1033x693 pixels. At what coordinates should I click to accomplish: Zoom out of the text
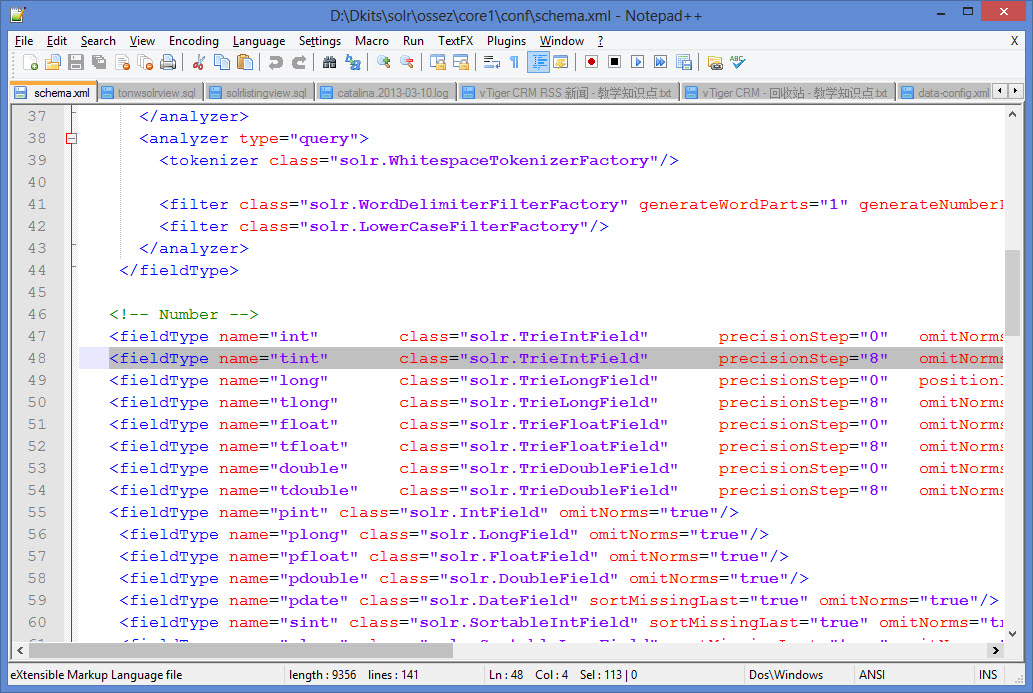(x=407, y=63)
